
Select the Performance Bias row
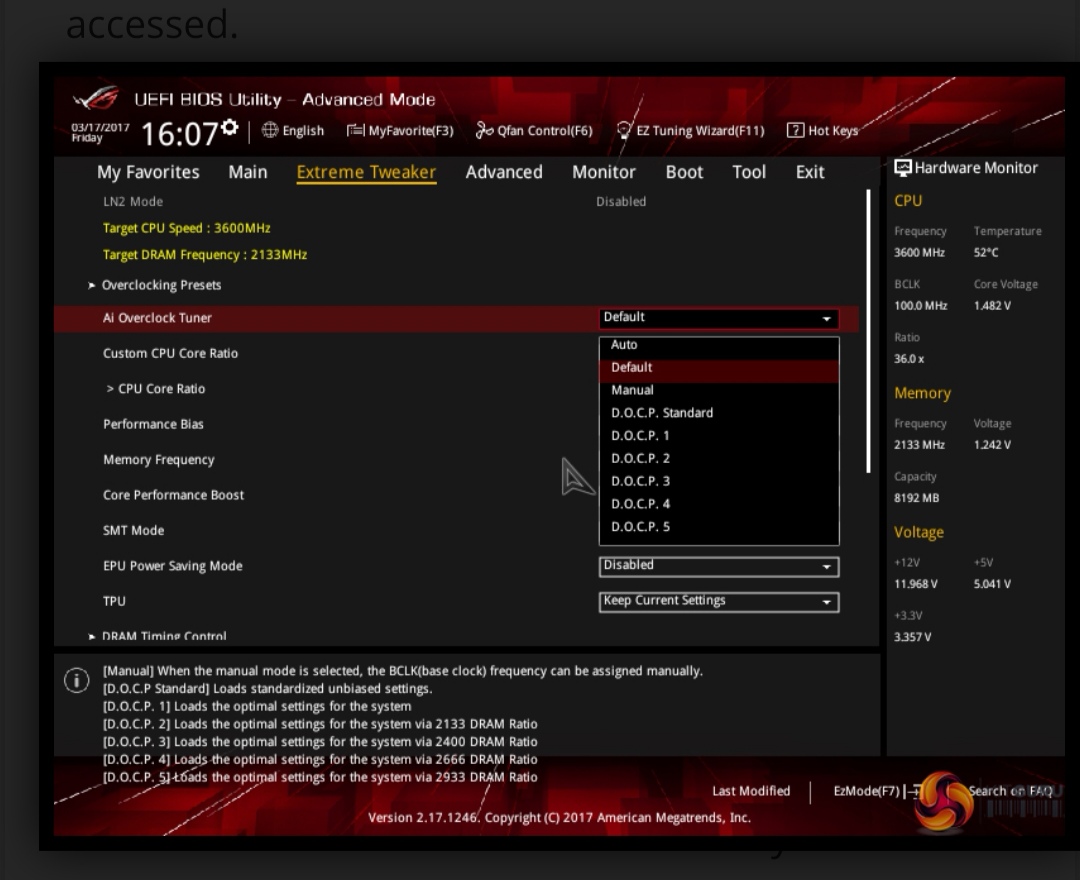point(456,424)
